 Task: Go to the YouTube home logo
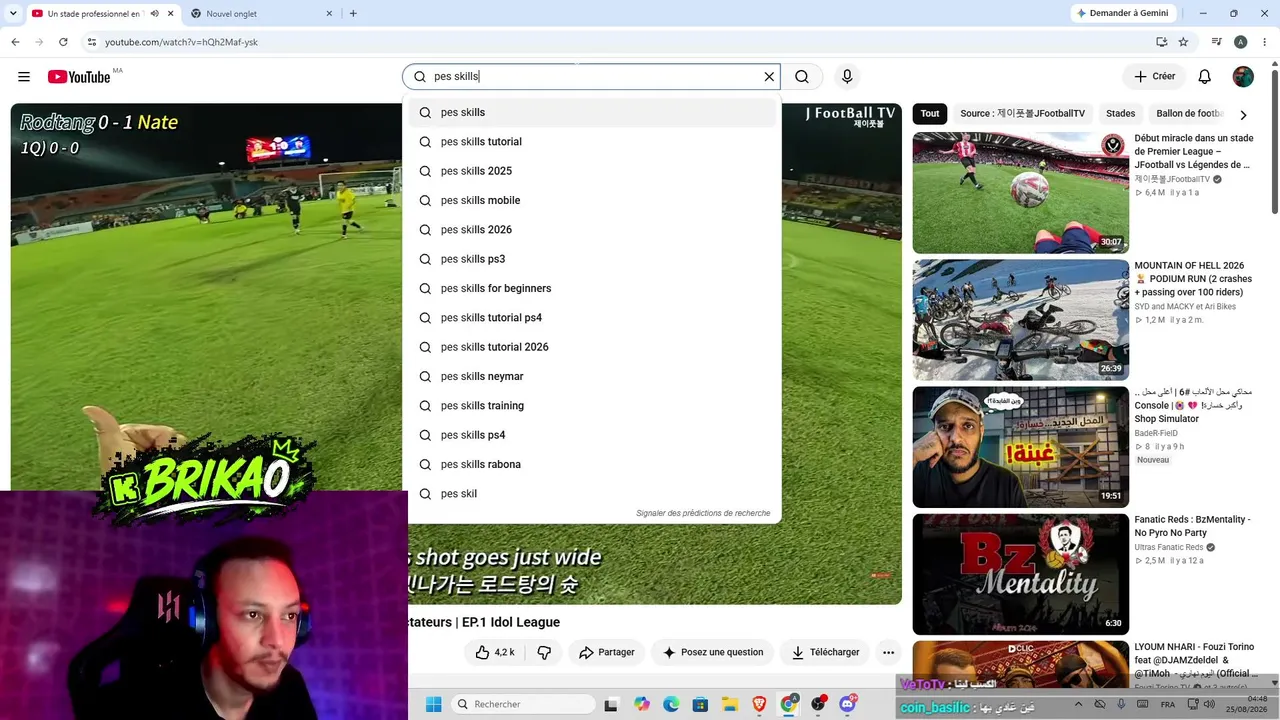pyautogui.click(x=78, y=77)
